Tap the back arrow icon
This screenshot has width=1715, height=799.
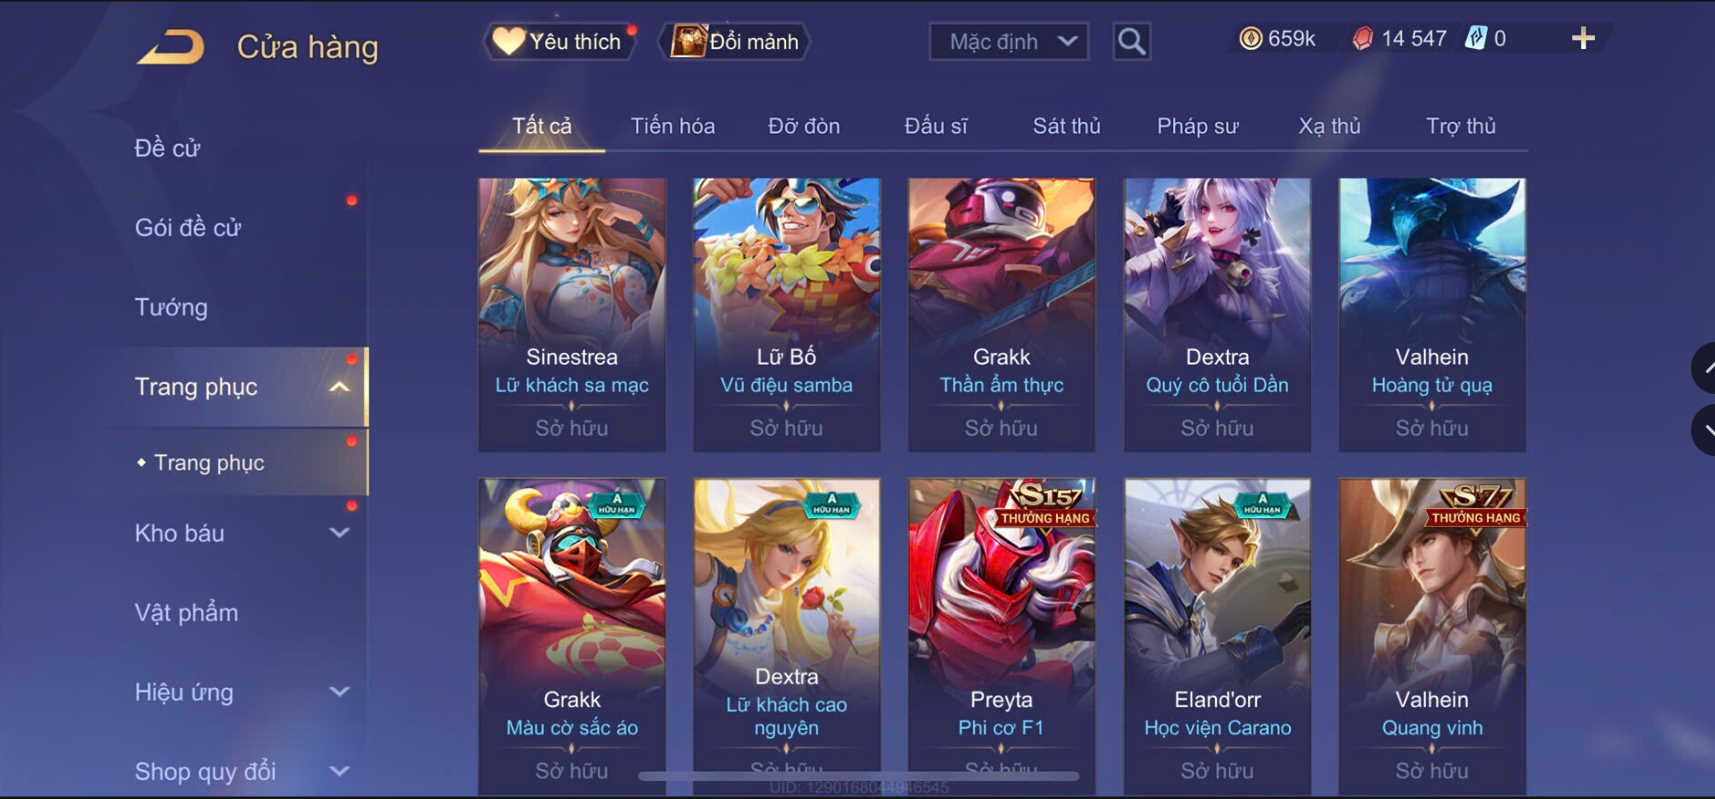pyautogui.click(x=171, y=47)
